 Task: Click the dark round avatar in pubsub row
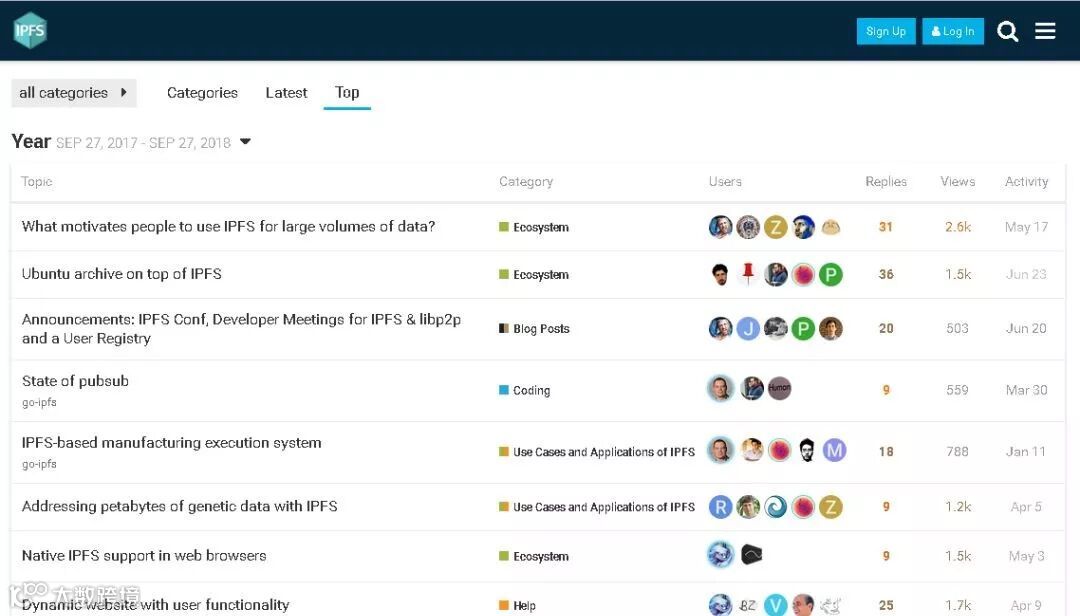pos(779,388)
